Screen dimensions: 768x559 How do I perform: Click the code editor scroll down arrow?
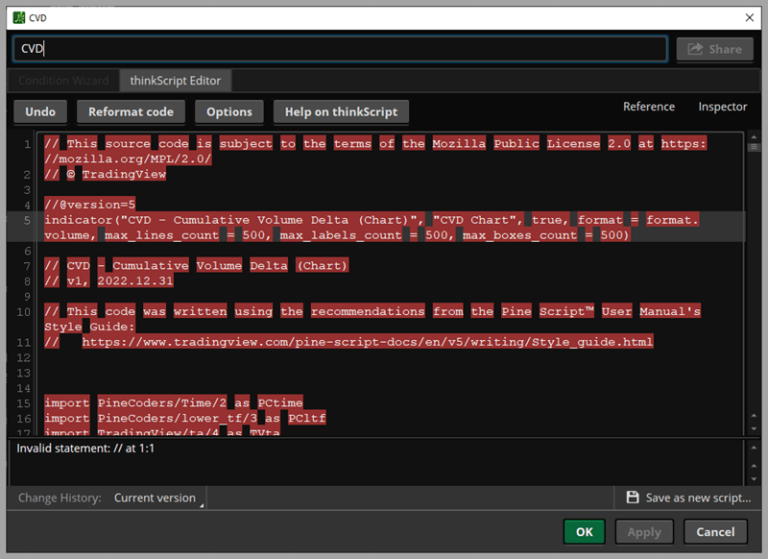tap(753, 428)
